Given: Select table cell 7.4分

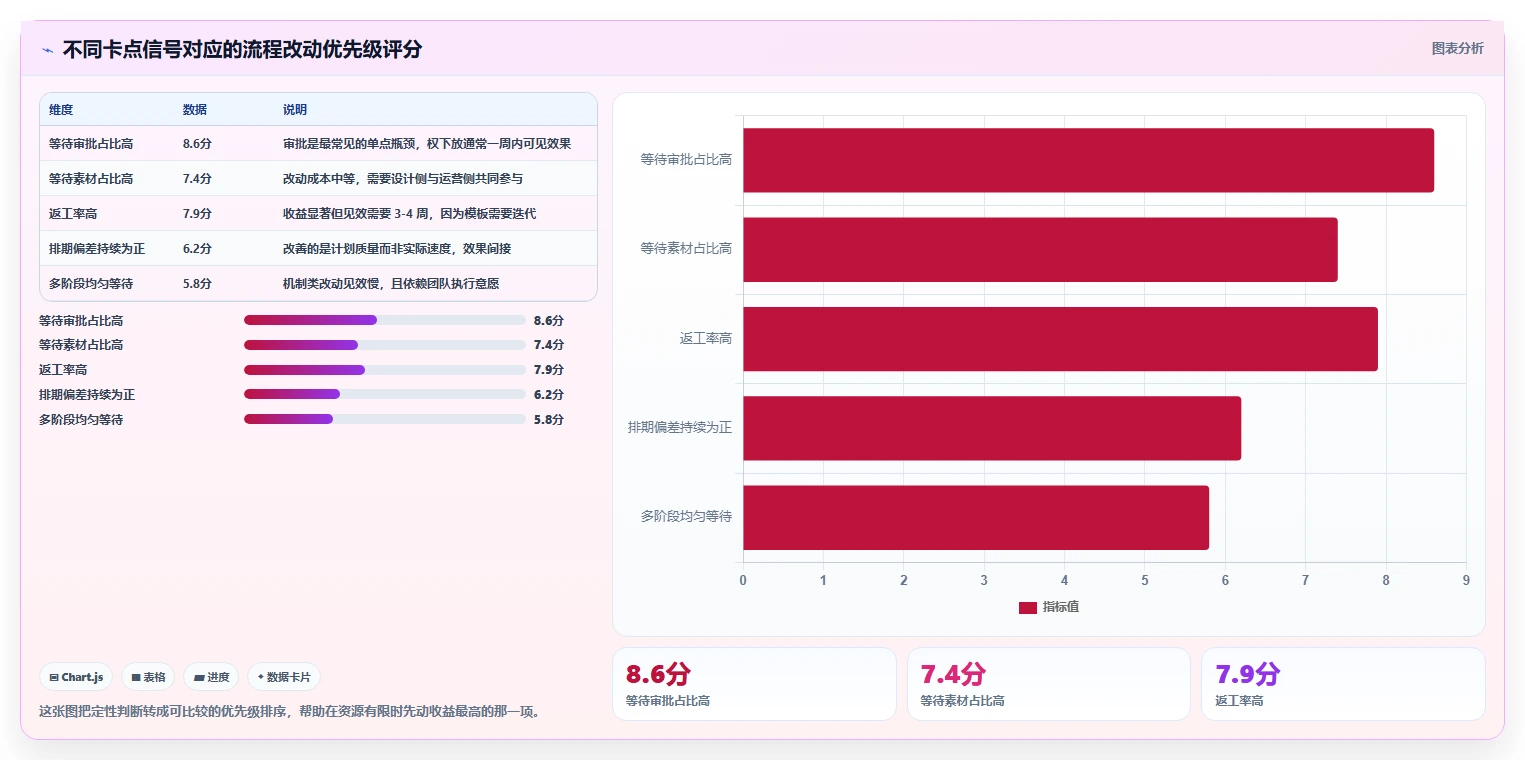Looking at the screenshot, I should click(x=197, y=178).
